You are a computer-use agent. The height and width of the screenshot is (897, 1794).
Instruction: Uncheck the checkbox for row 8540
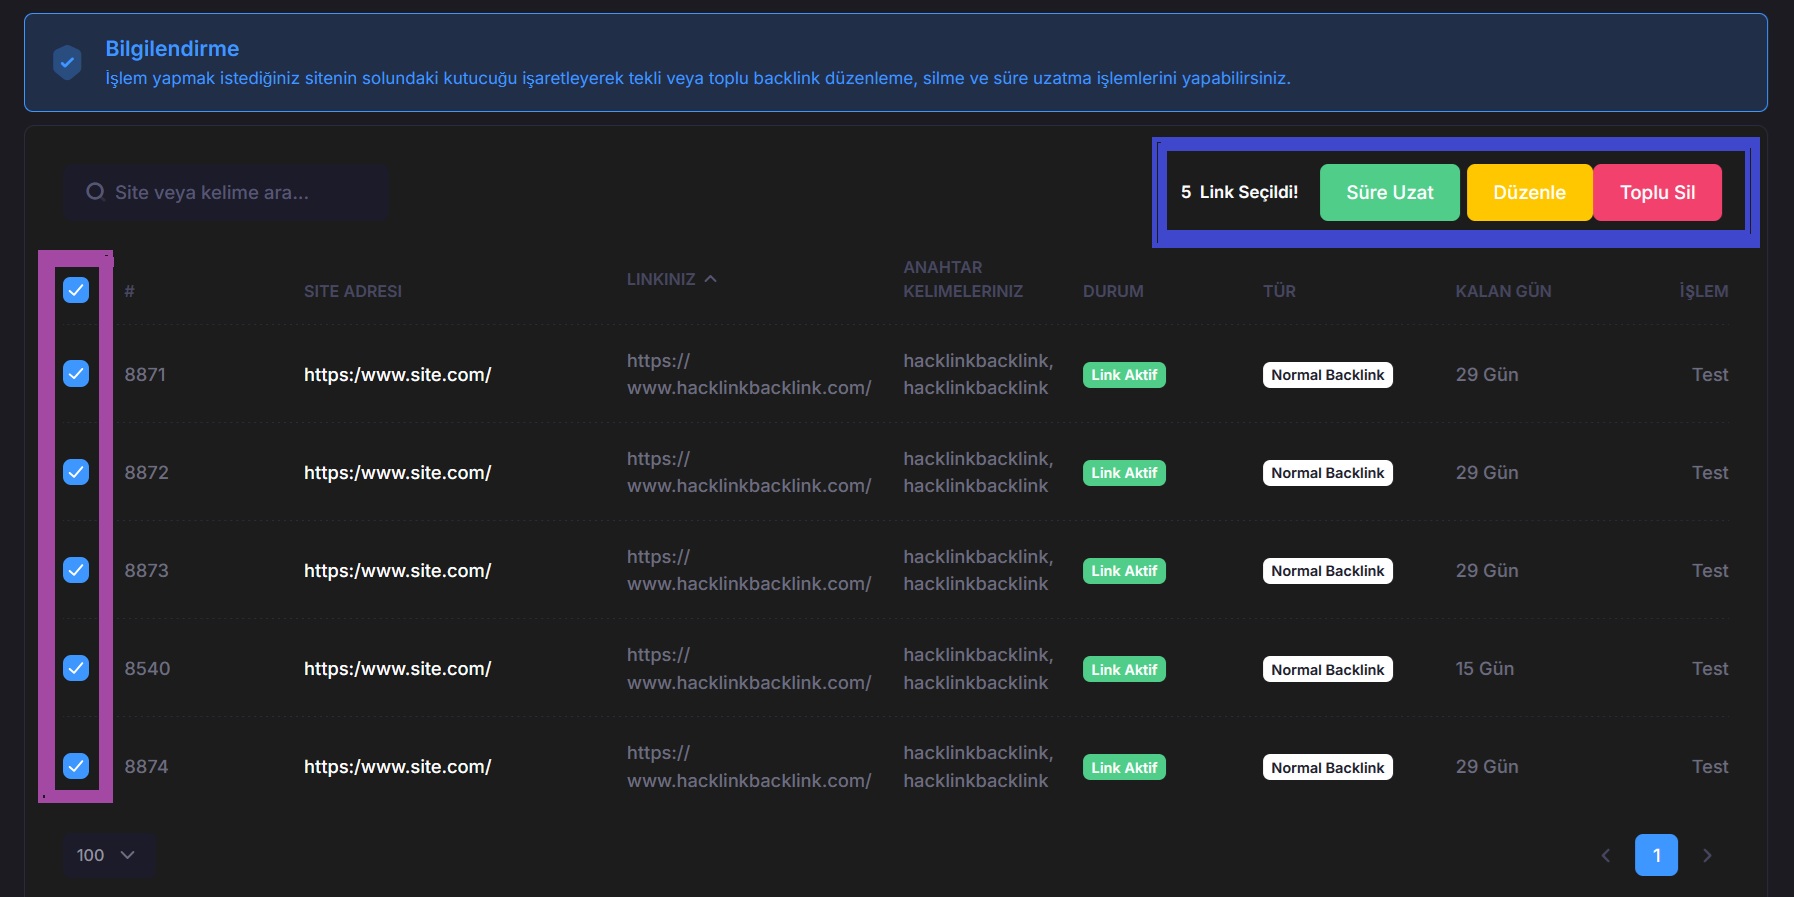[x=76, y=668]
